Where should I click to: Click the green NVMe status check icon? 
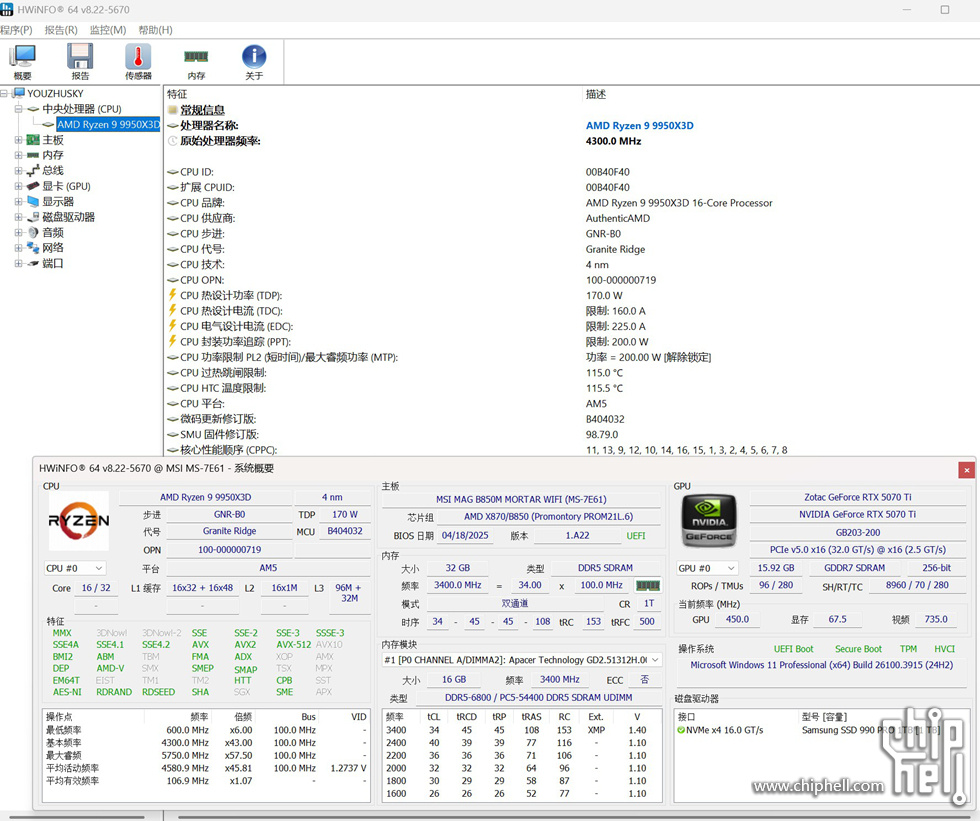681,730
